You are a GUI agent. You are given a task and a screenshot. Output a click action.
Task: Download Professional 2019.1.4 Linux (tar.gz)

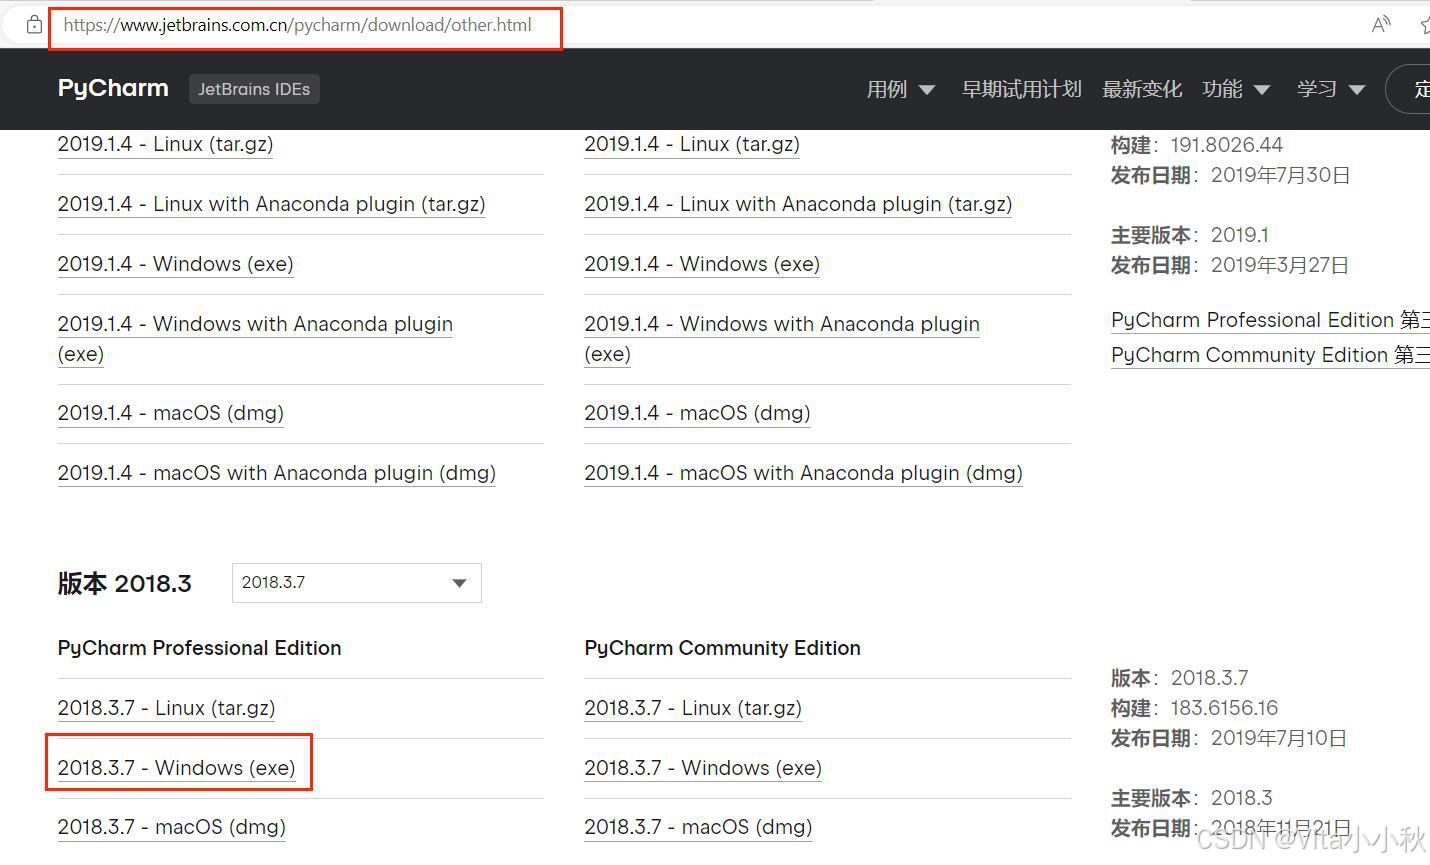click(x=165, y=144)
